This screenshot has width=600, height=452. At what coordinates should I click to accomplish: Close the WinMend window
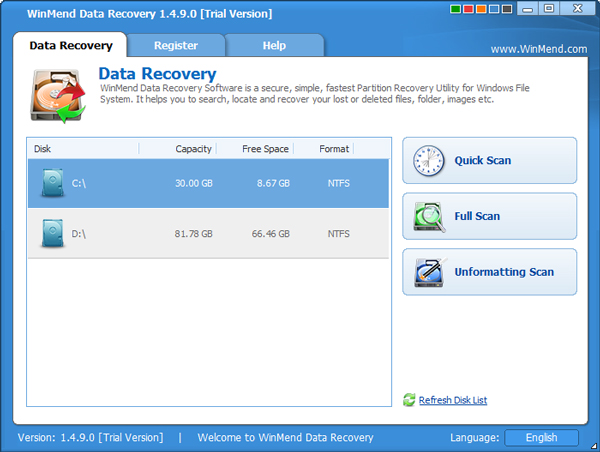(x=577, y=8)
